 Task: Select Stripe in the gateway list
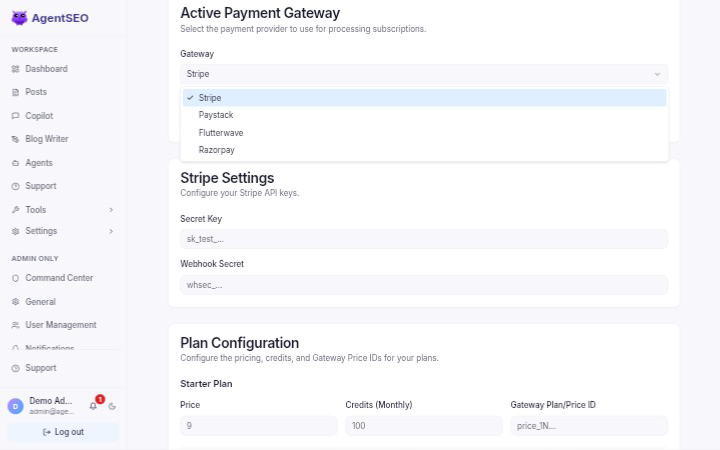tap(424, 98)
